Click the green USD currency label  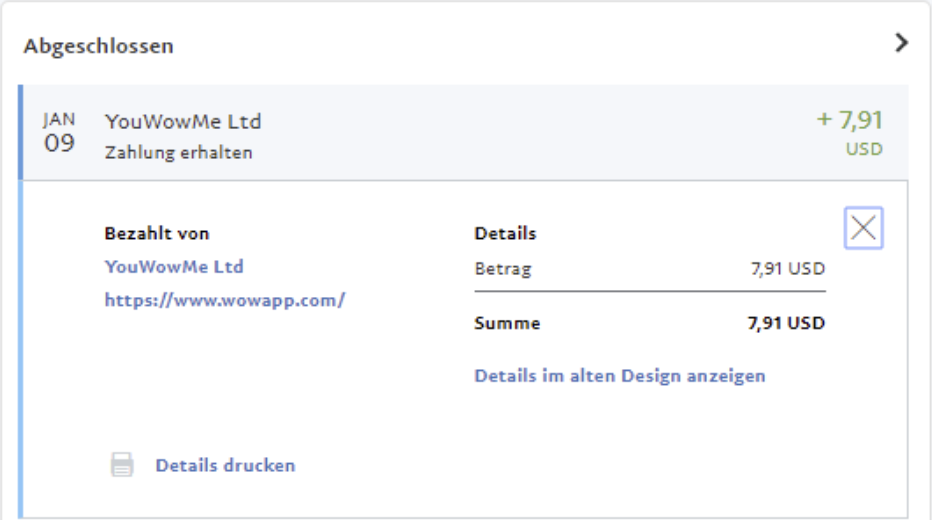pos(864,150)
